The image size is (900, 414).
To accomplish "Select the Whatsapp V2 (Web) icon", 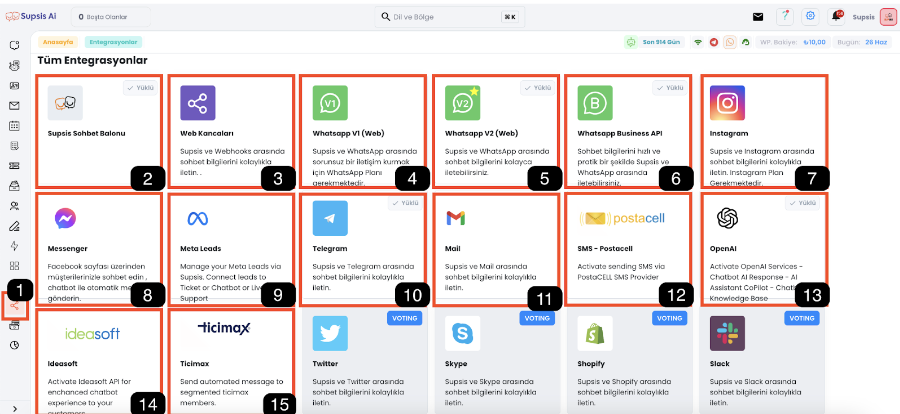I will click(463, 103).
